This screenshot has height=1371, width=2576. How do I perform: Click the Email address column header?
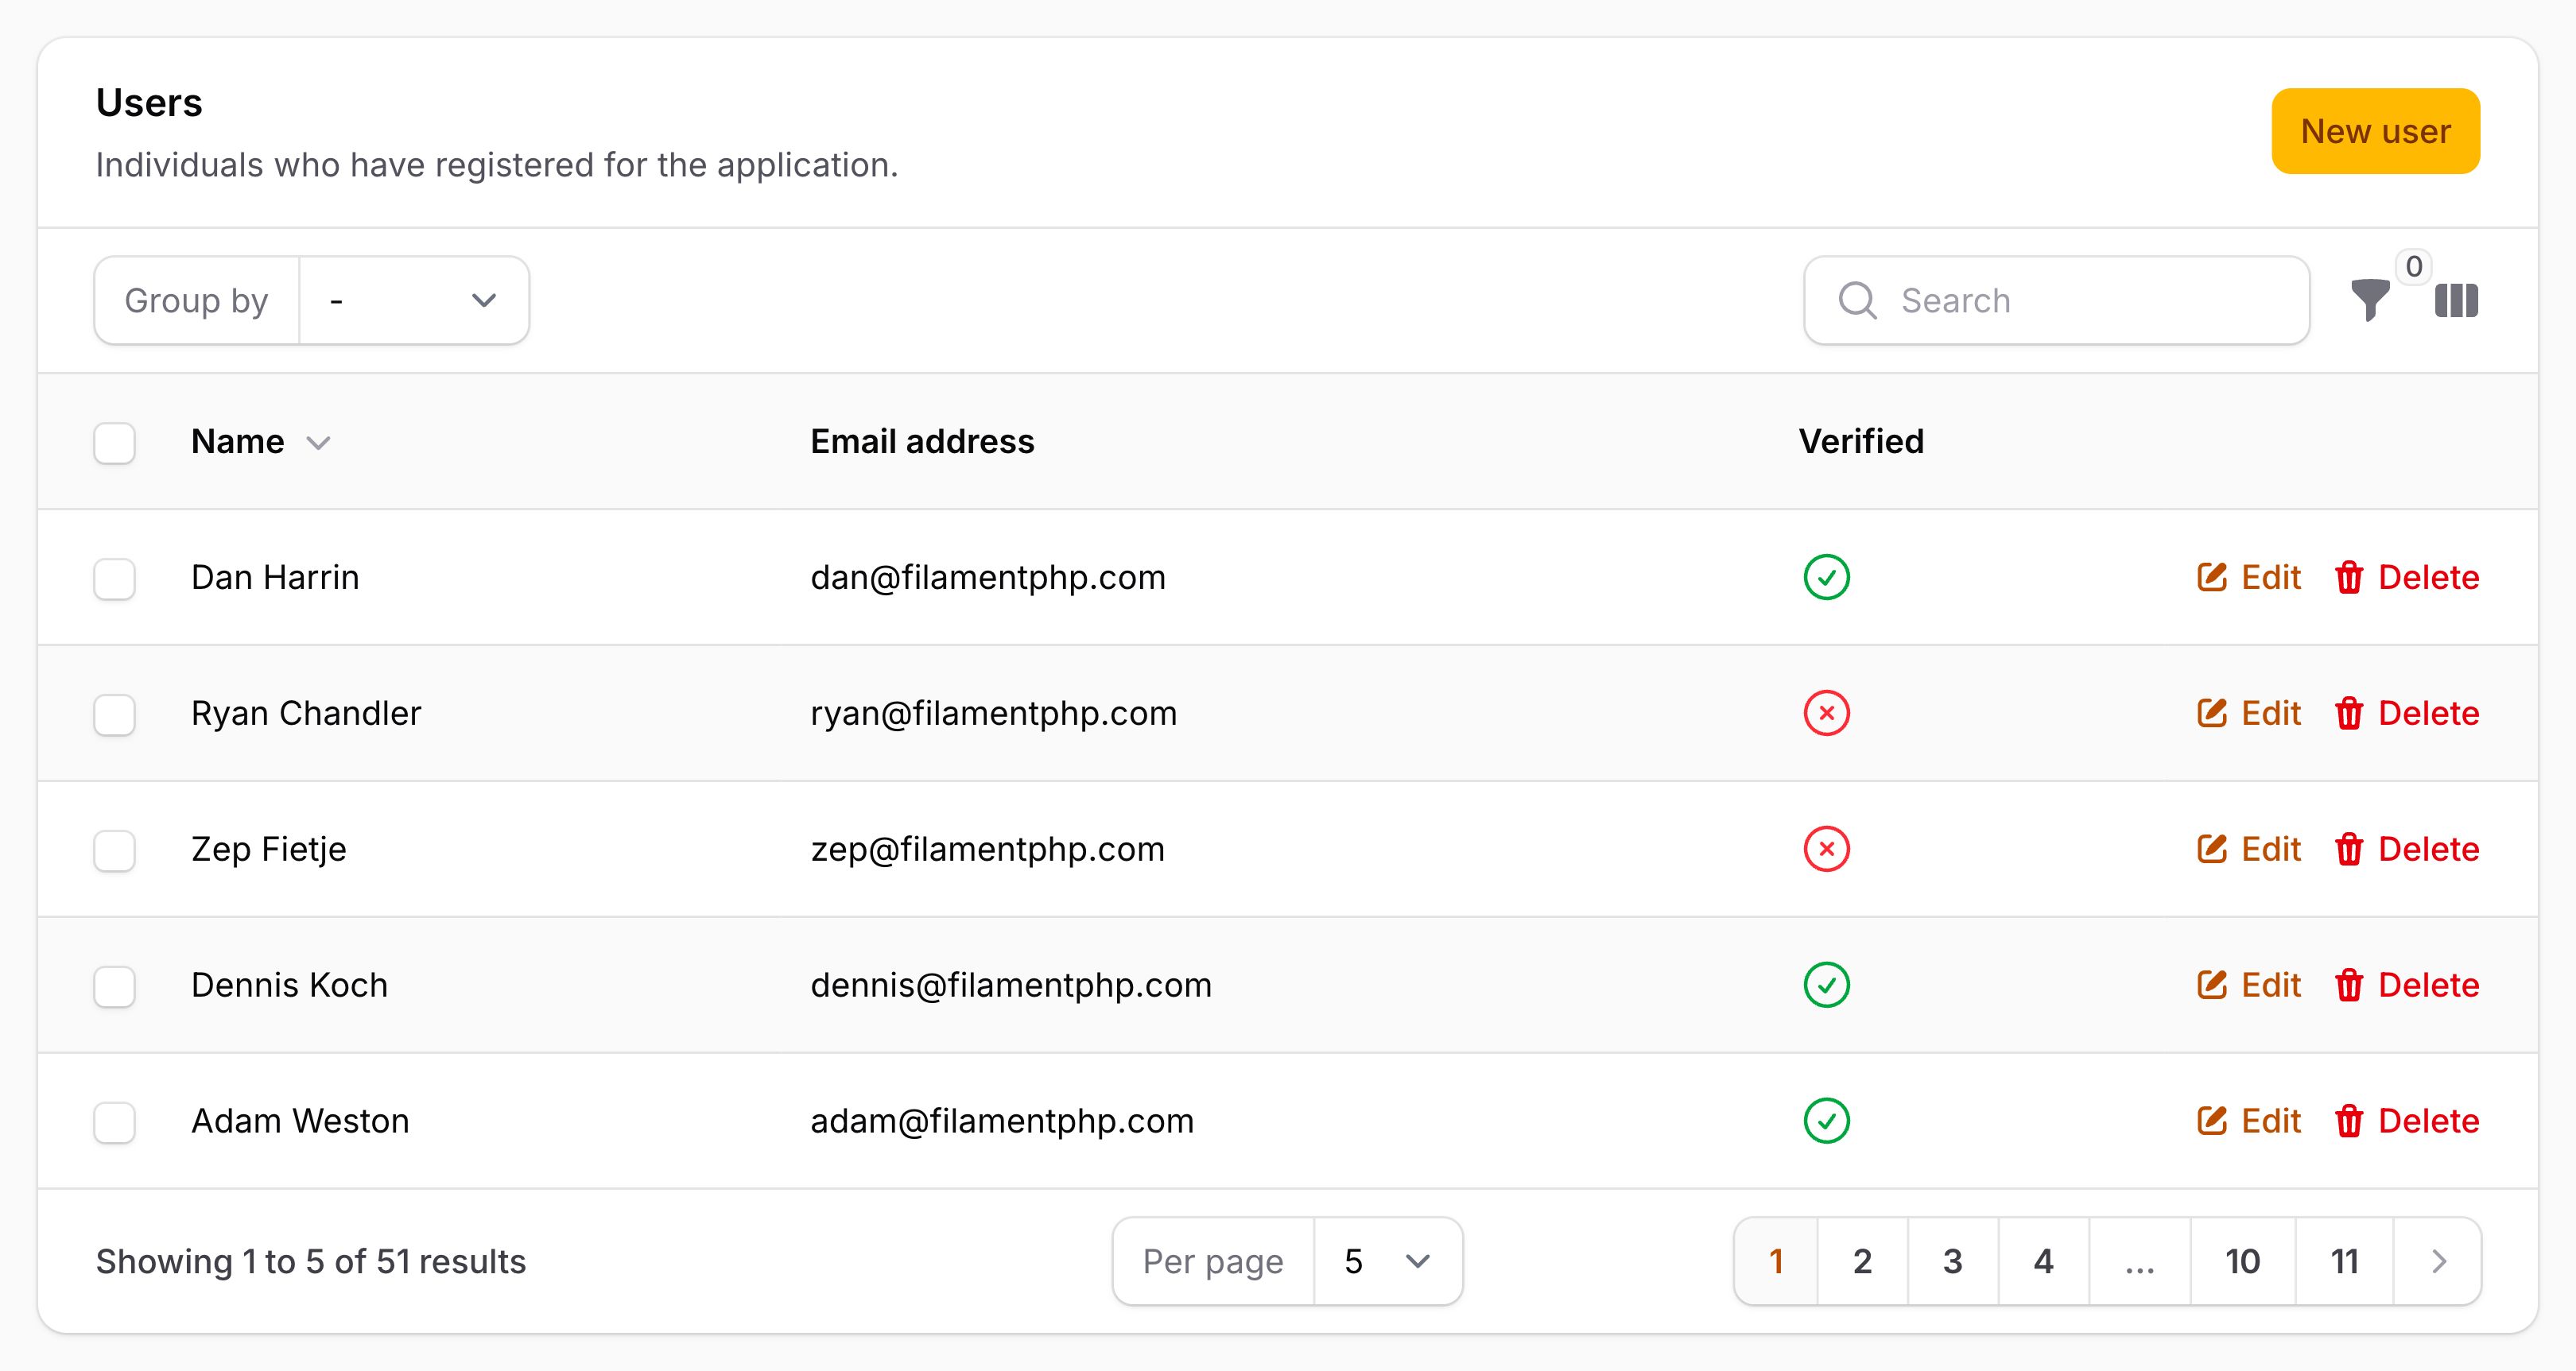(922, 441)
